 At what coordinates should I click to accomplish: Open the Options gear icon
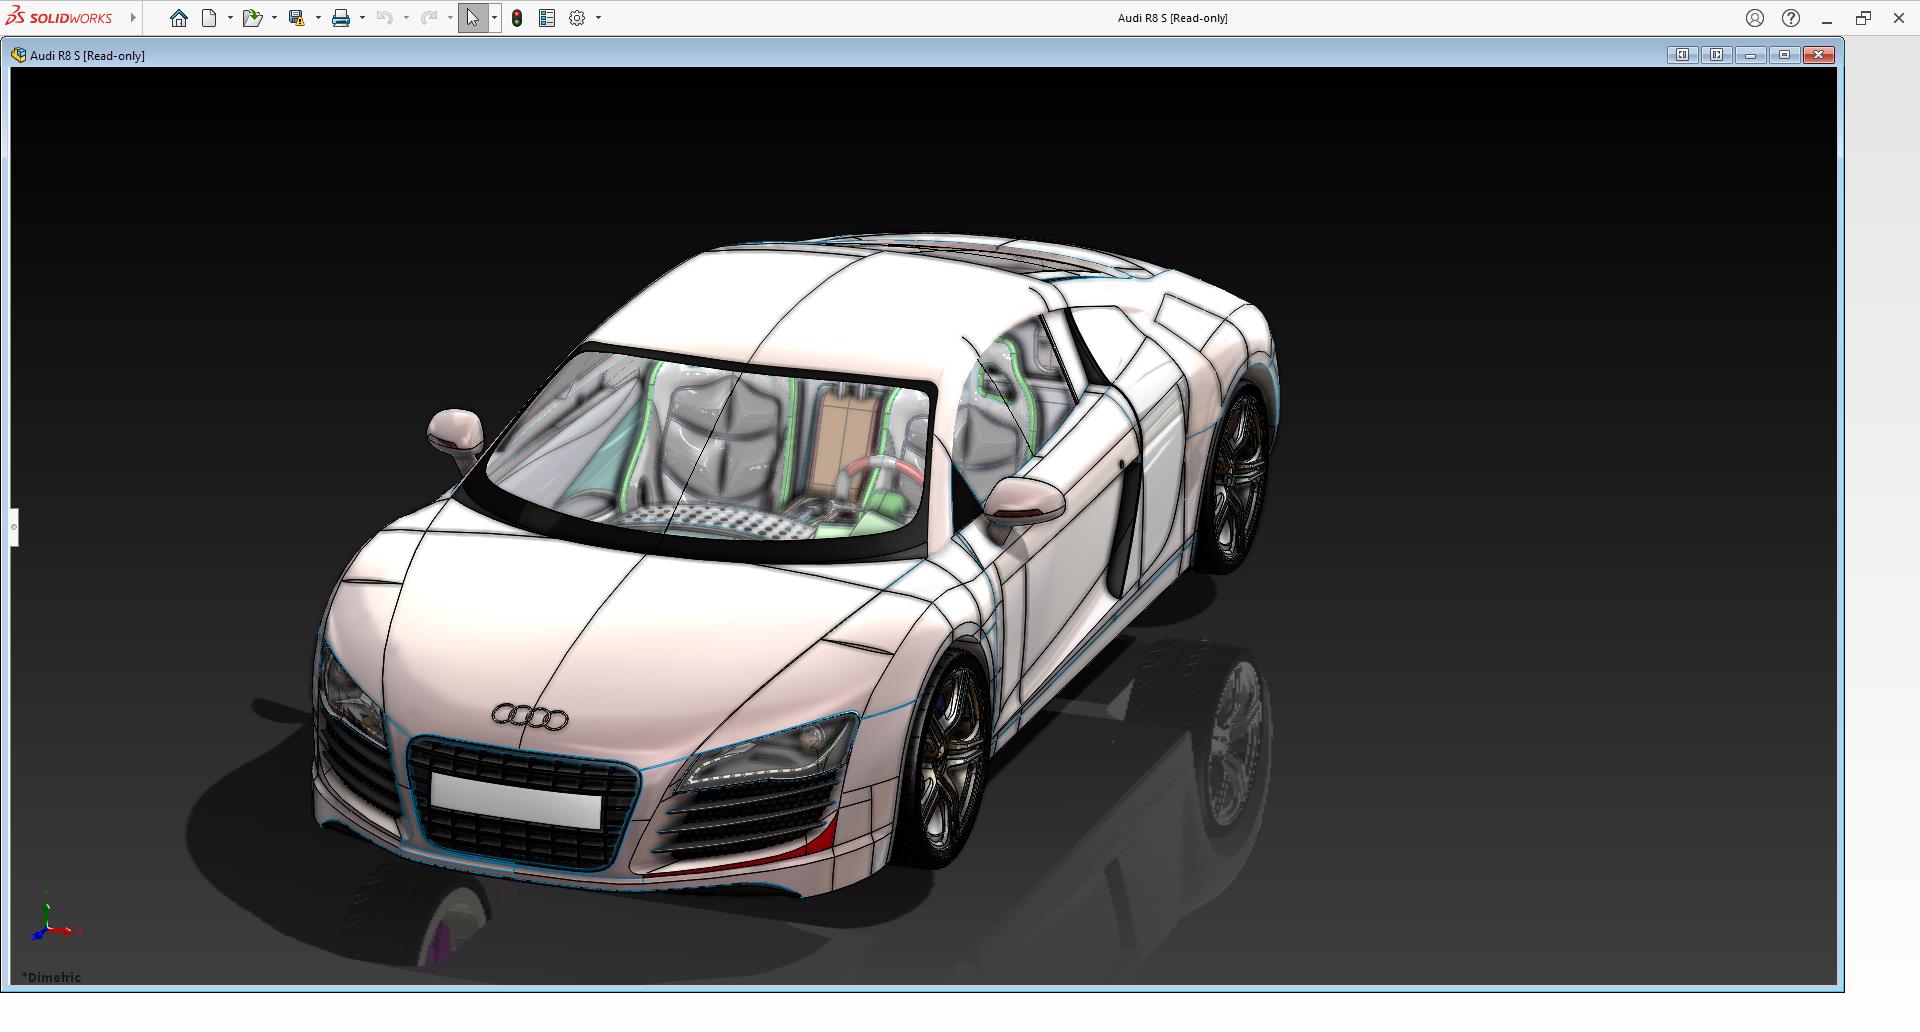[x=577, y=18]
